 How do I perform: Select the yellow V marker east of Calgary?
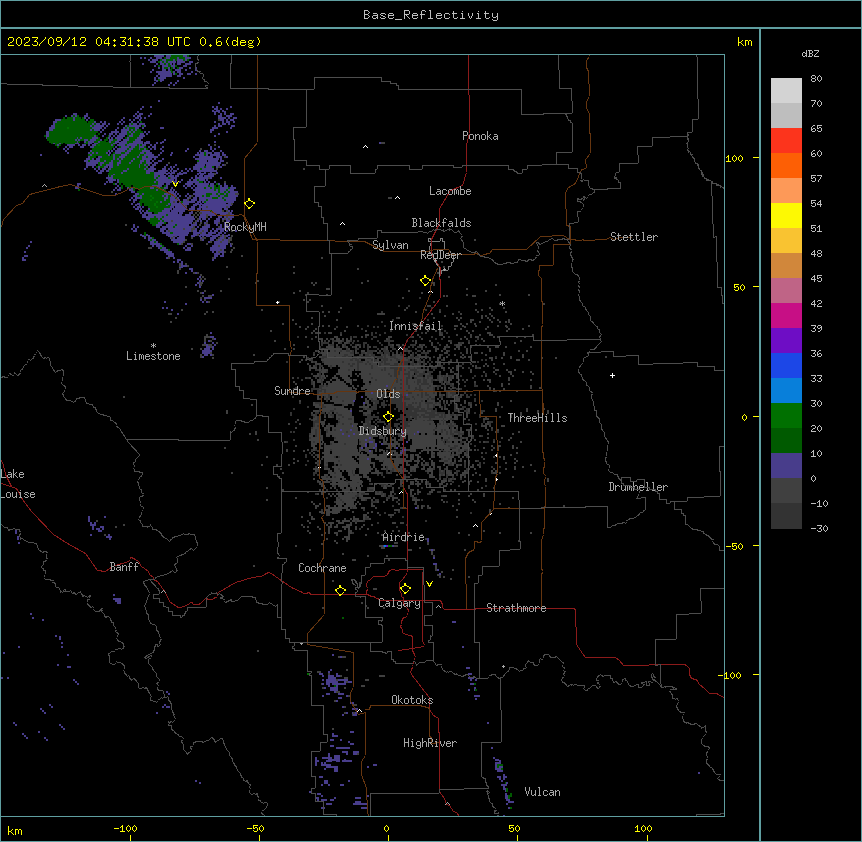[x=429, y=584]
